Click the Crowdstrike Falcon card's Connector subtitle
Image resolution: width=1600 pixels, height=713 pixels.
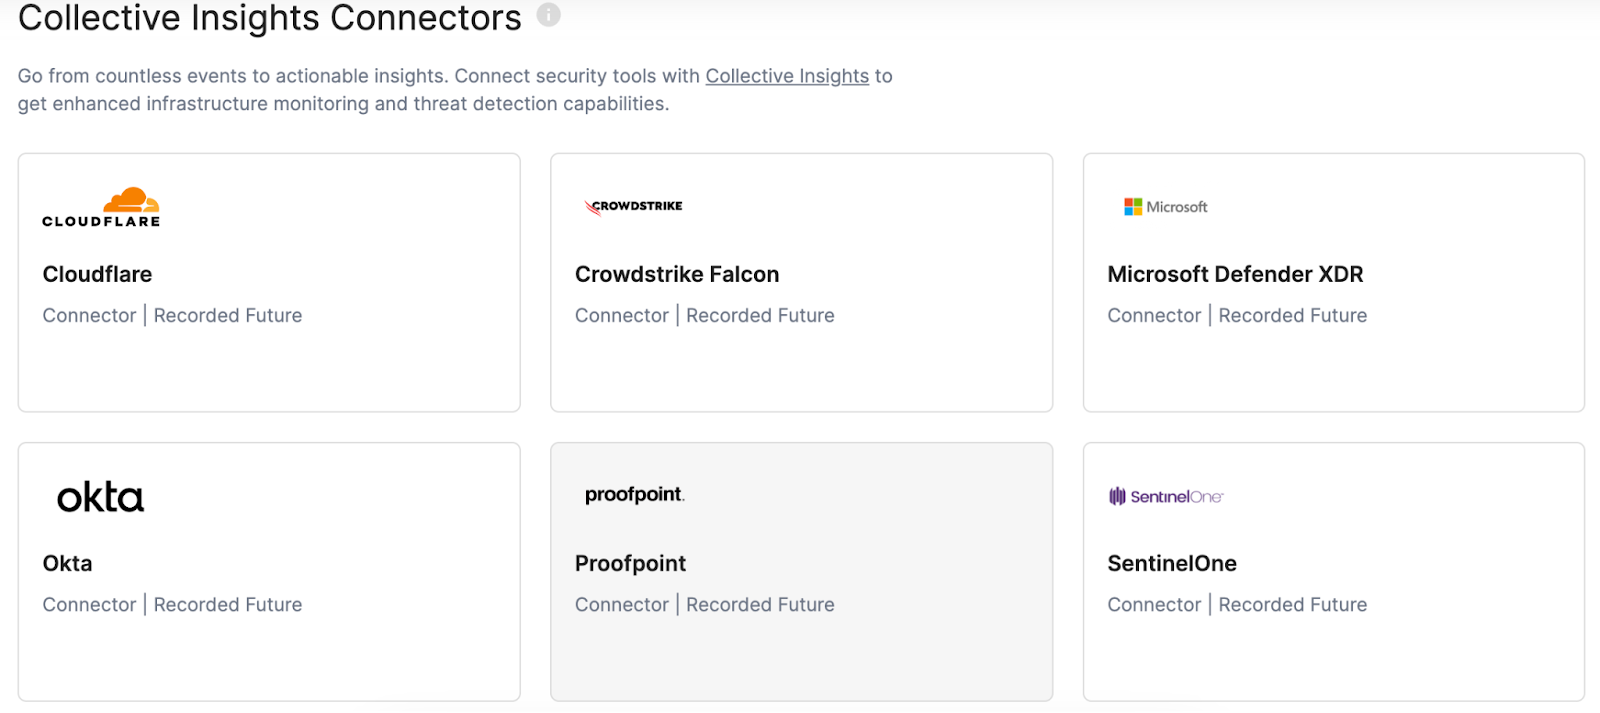coord(621,315)
